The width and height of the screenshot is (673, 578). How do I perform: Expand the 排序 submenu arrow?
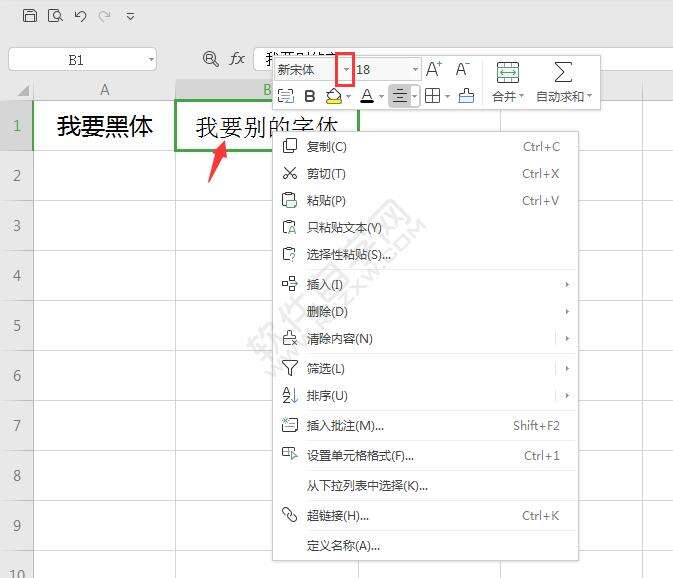point(567,395)
